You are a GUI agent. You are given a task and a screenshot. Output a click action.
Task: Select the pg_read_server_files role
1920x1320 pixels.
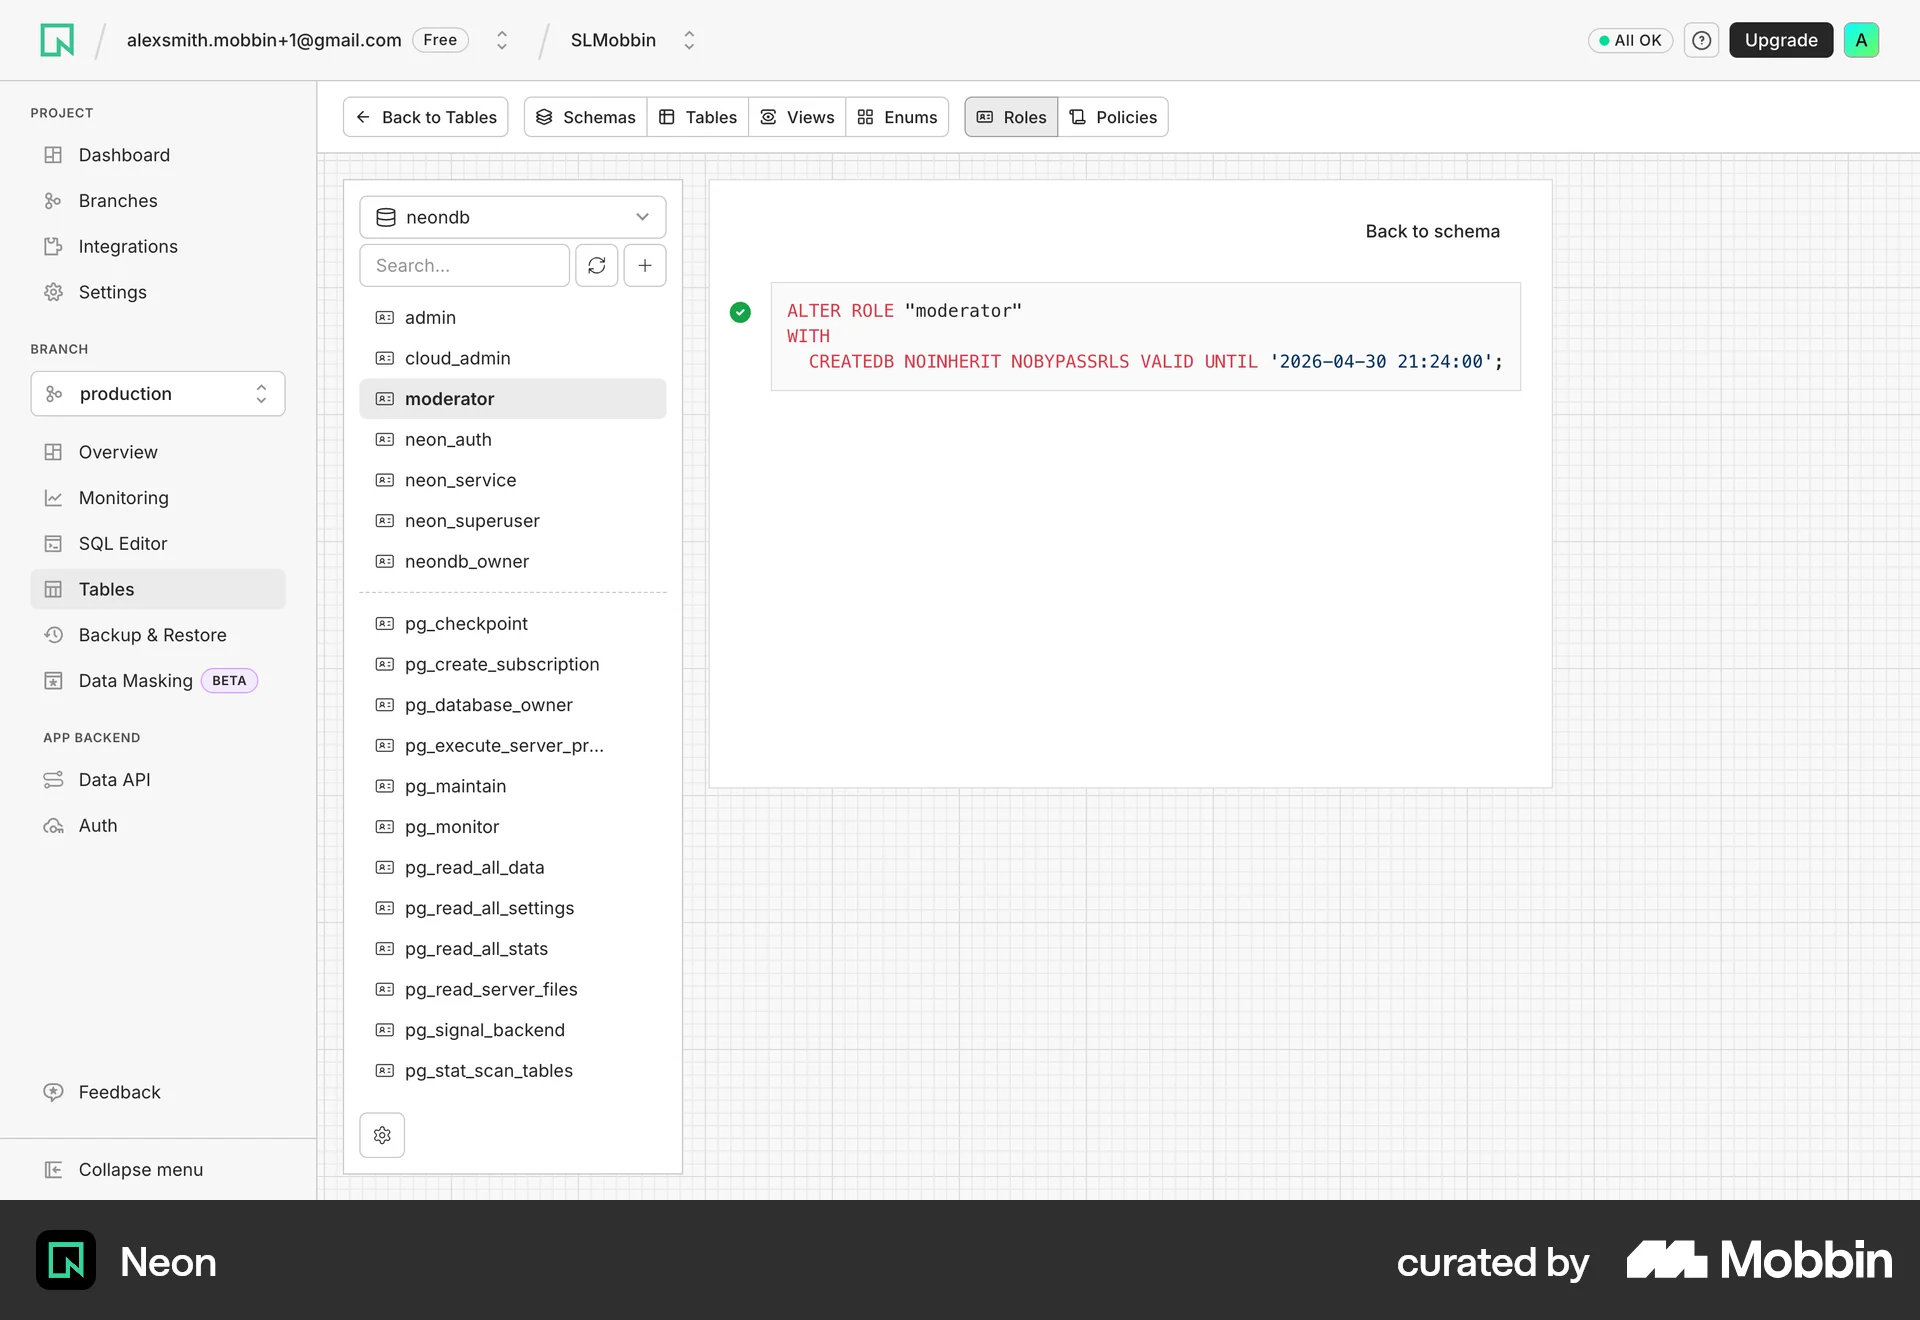[x=513, y=990]
